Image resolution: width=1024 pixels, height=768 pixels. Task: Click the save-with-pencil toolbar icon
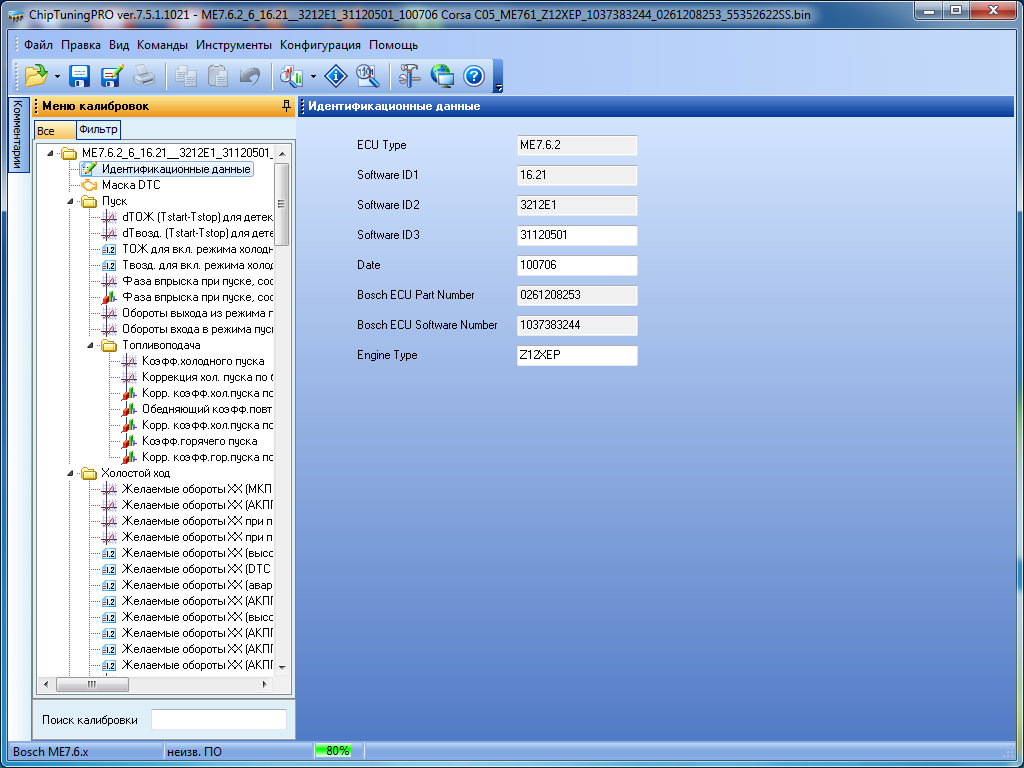tap(111, 75)
